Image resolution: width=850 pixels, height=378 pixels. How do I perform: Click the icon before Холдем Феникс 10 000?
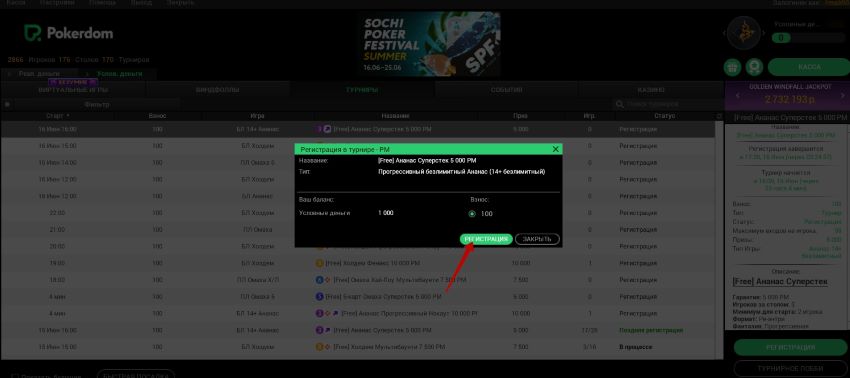click(x=319, y=263)
